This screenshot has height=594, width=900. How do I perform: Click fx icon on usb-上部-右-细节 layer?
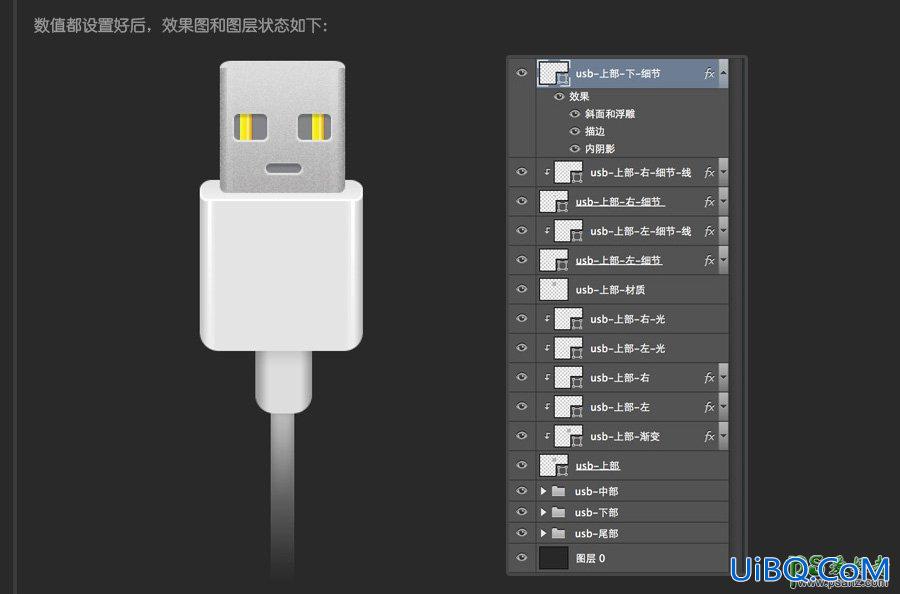click(x=709, y=202)
